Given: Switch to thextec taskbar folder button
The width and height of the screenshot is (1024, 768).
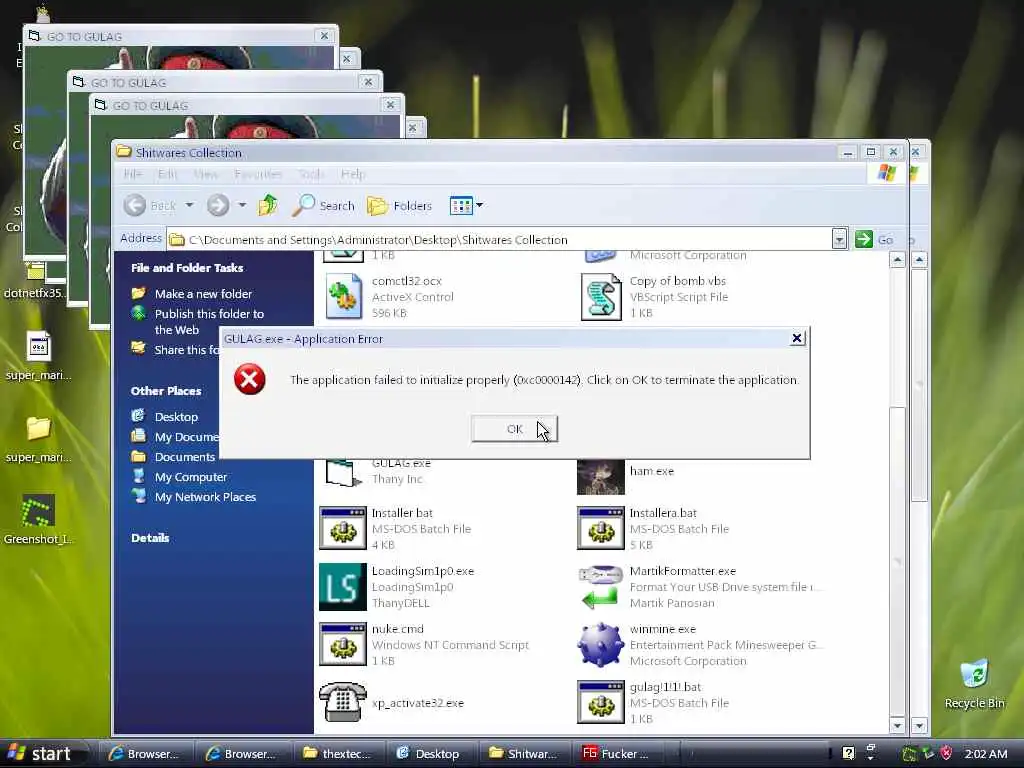Looking at the screenshot, I should pyautogui.click(x=338, y=754).
